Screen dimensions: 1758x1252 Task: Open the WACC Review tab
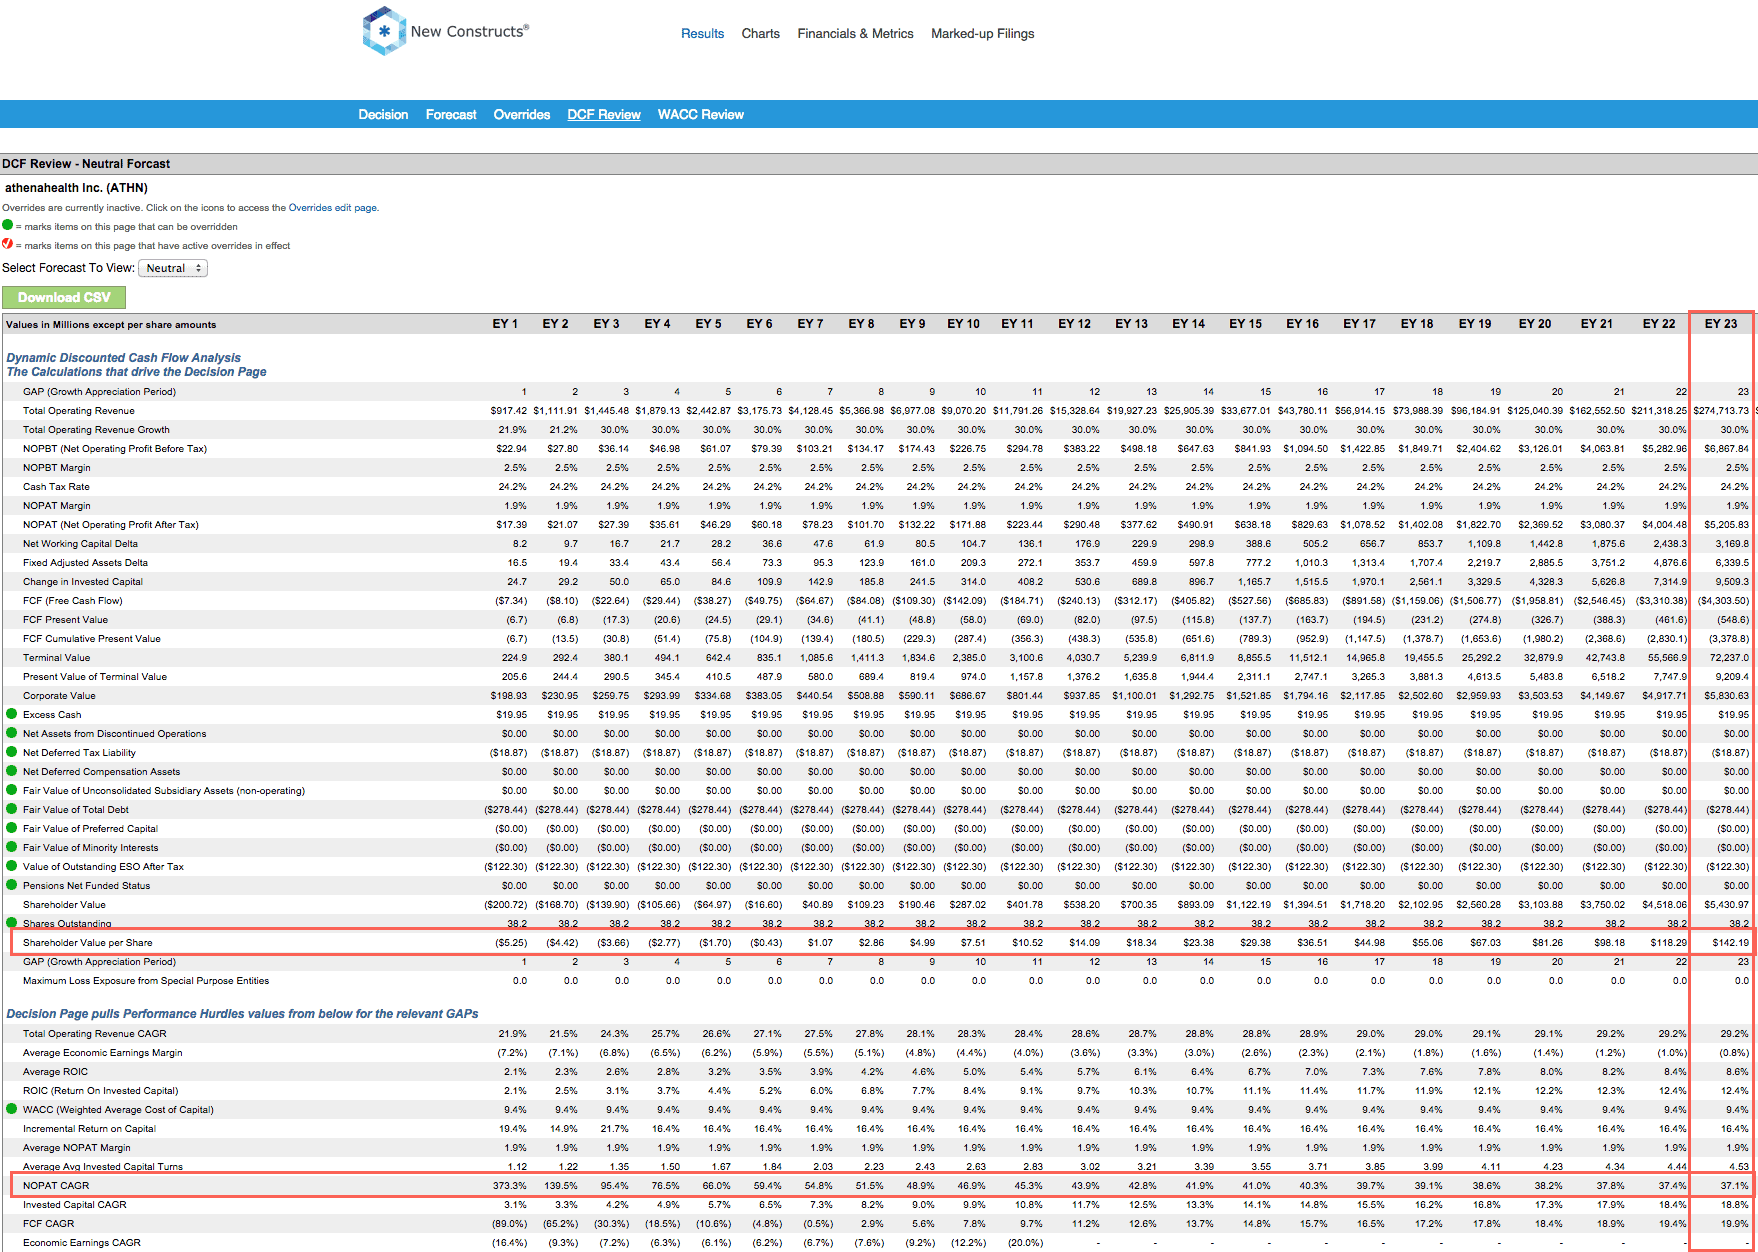pyautogui.click(x=700, y=114)
